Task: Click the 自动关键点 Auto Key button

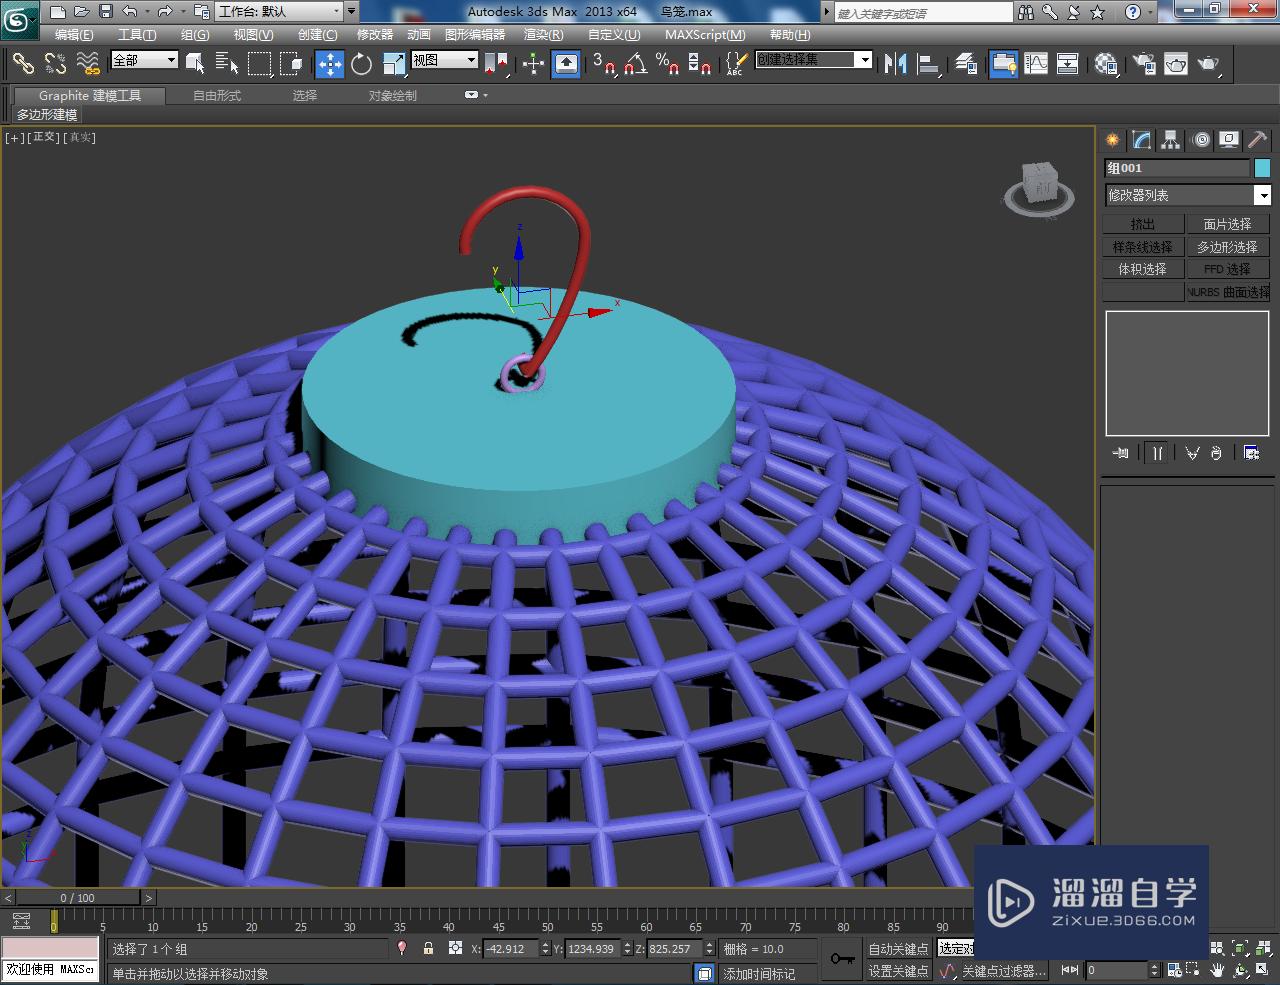Action: [x=898, y=949]
